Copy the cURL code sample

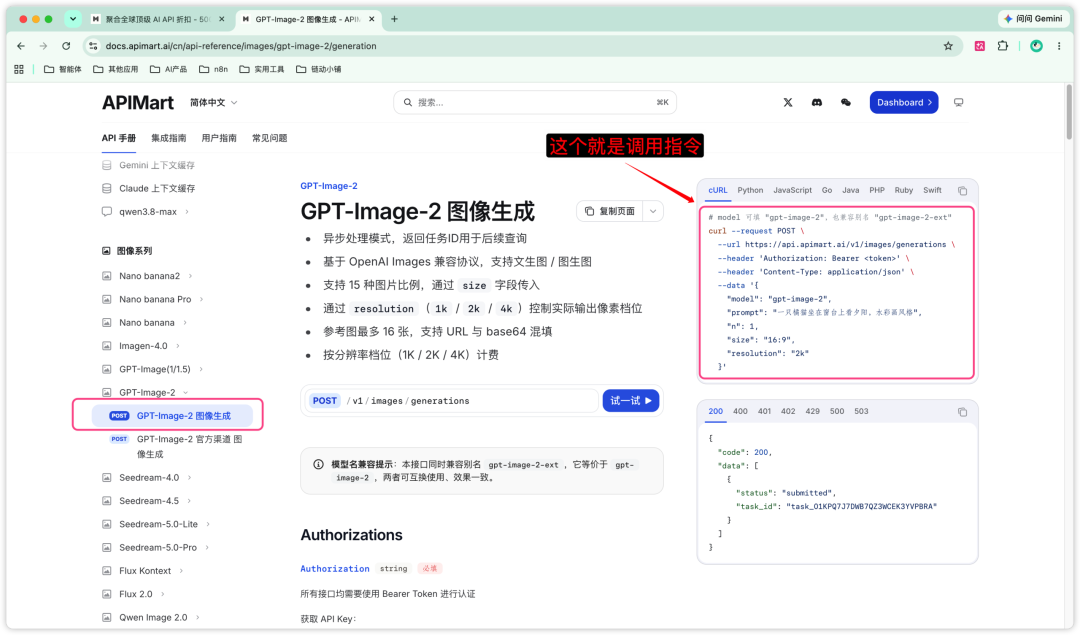click(963, 191)
